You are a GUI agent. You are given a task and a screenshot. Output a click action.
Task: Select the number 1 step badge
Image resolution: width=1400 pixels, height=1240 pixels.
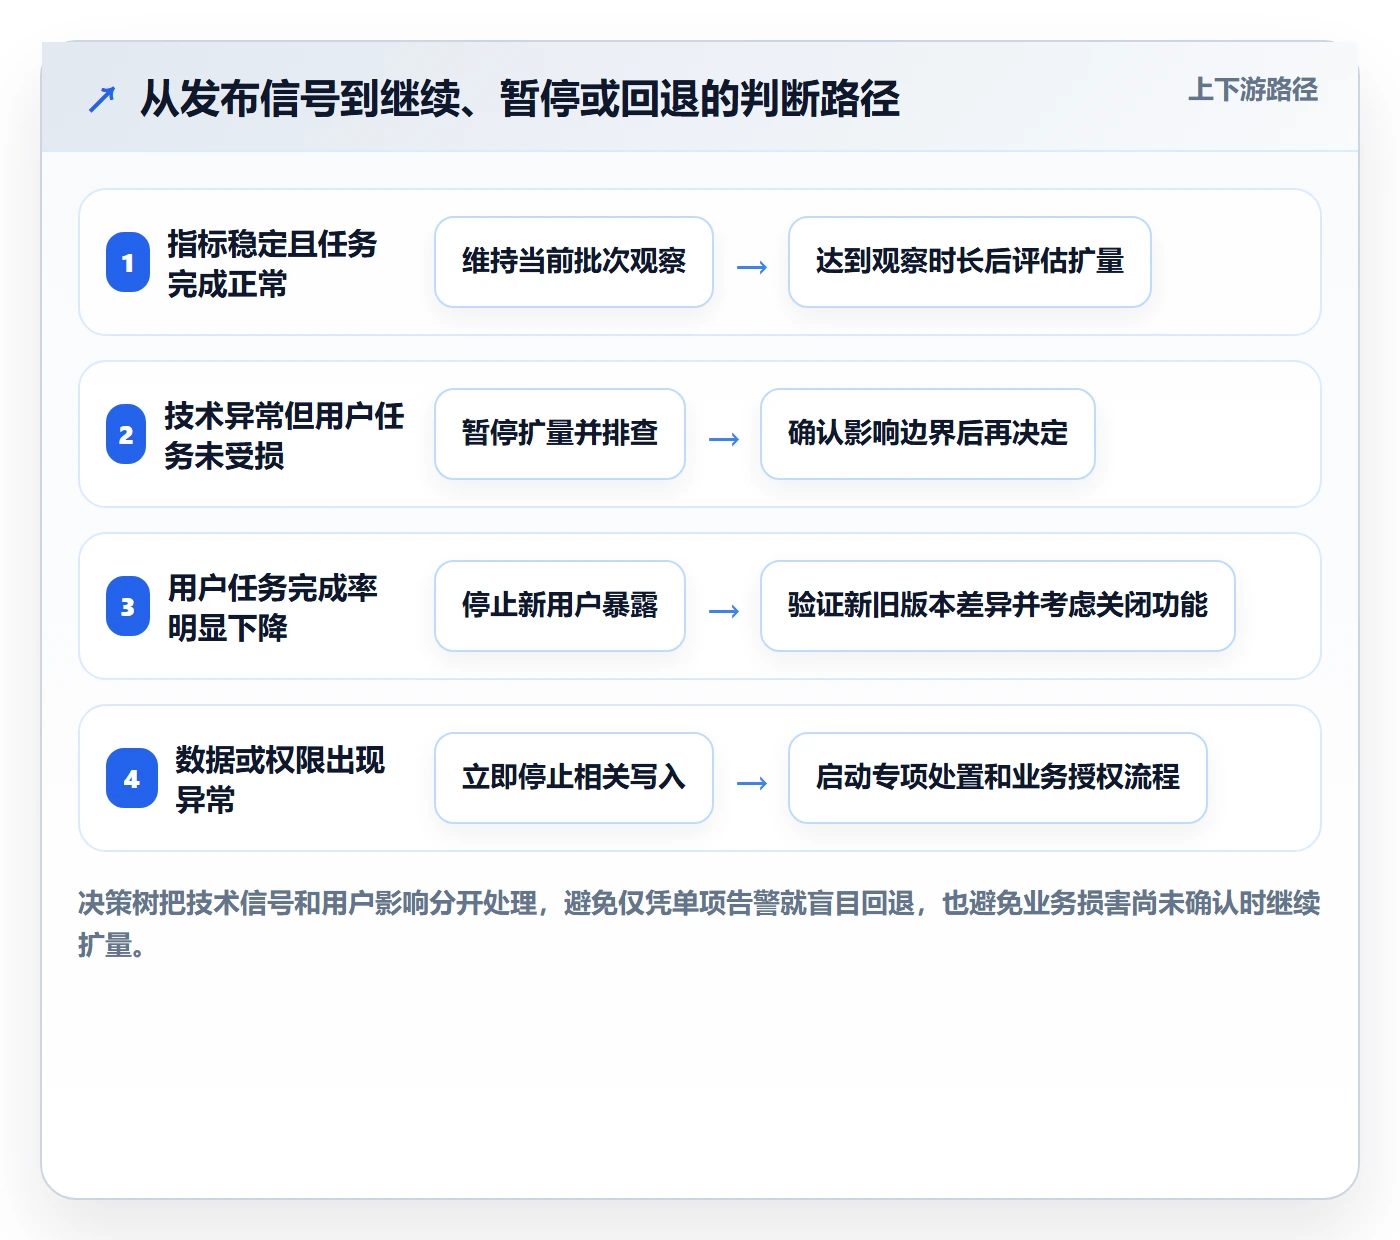128,262
